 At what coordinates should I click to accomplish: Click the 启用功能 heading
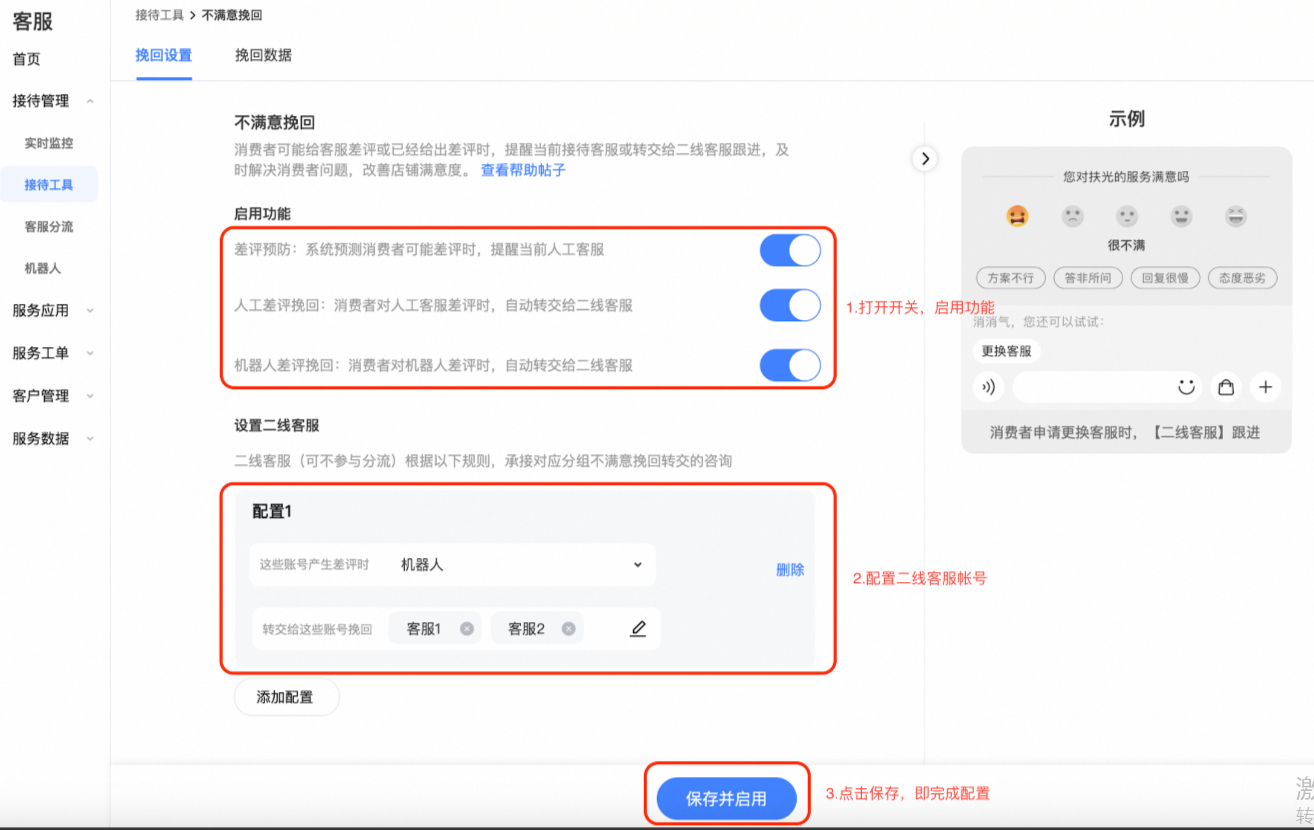pos(262,213)
